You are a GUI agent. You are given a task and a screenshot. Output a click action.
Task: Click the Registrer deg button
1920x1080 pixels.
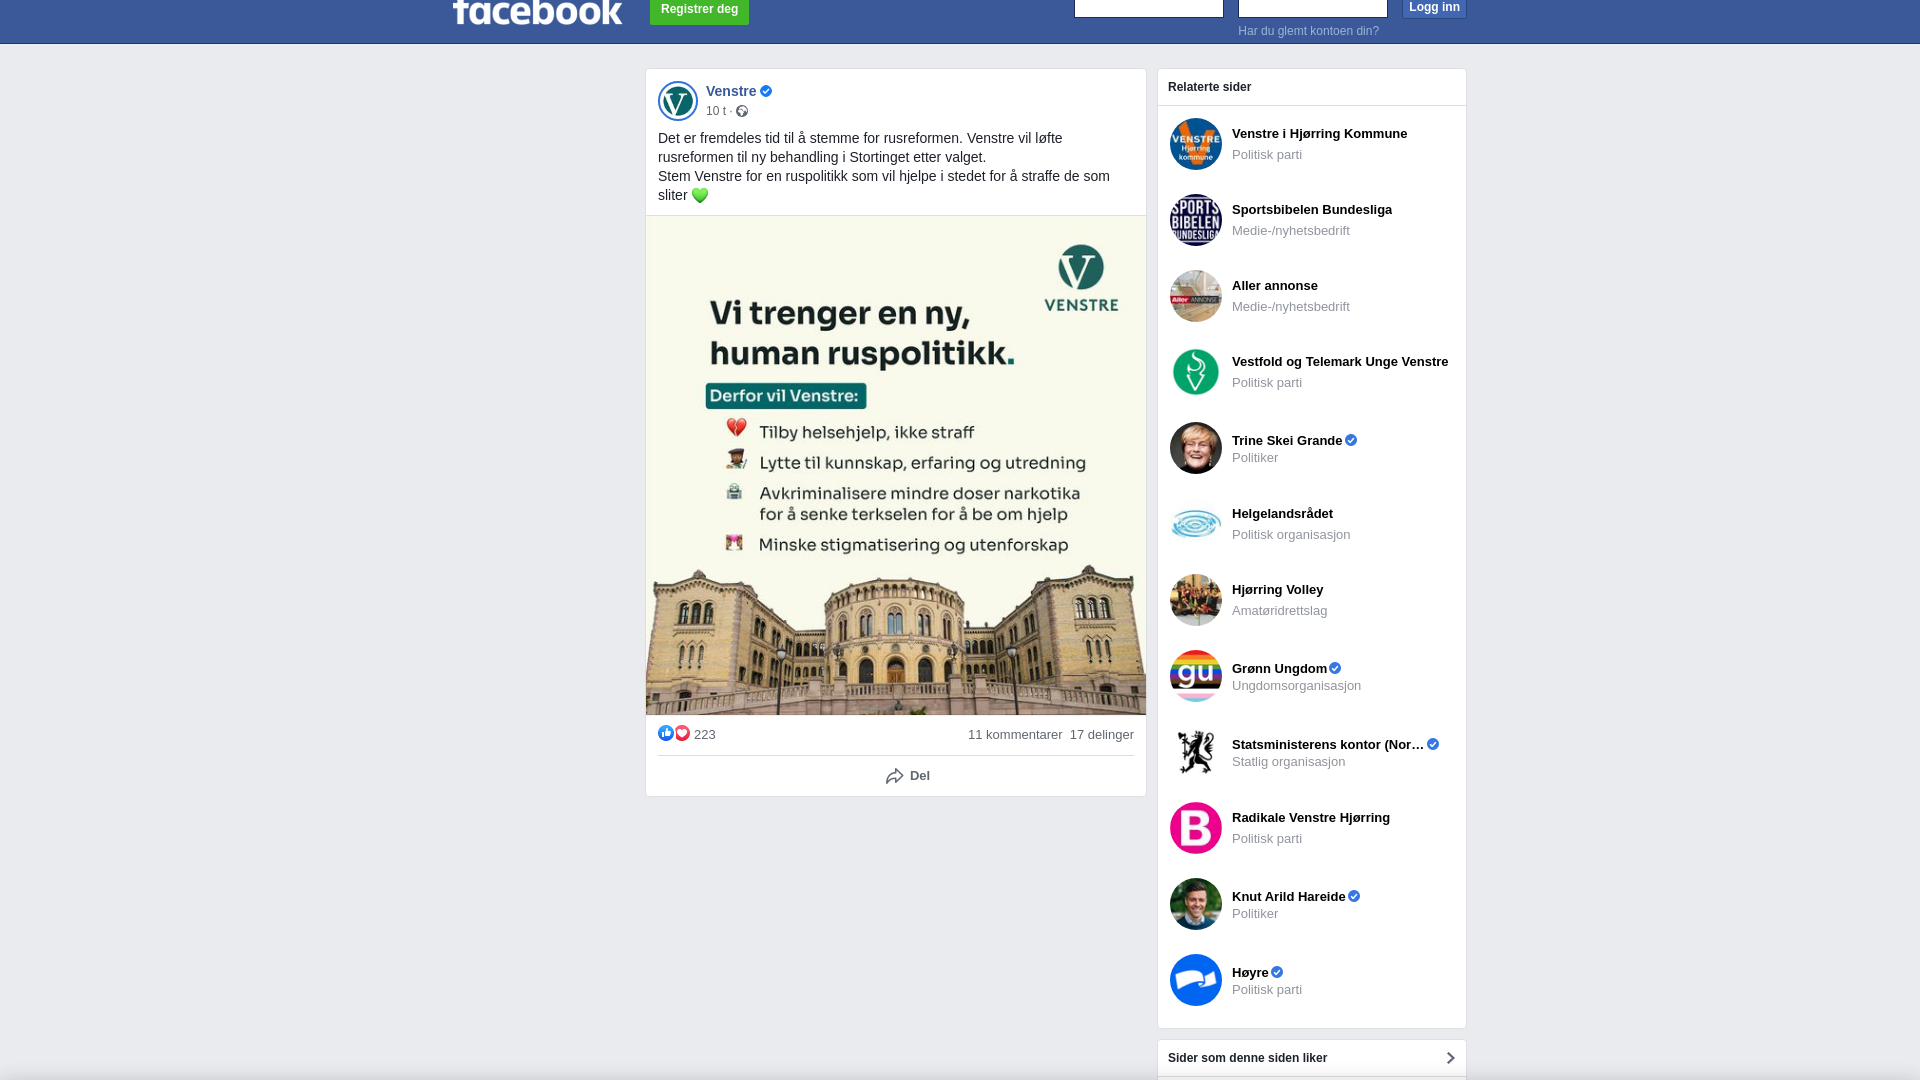[x=699, y=10]
